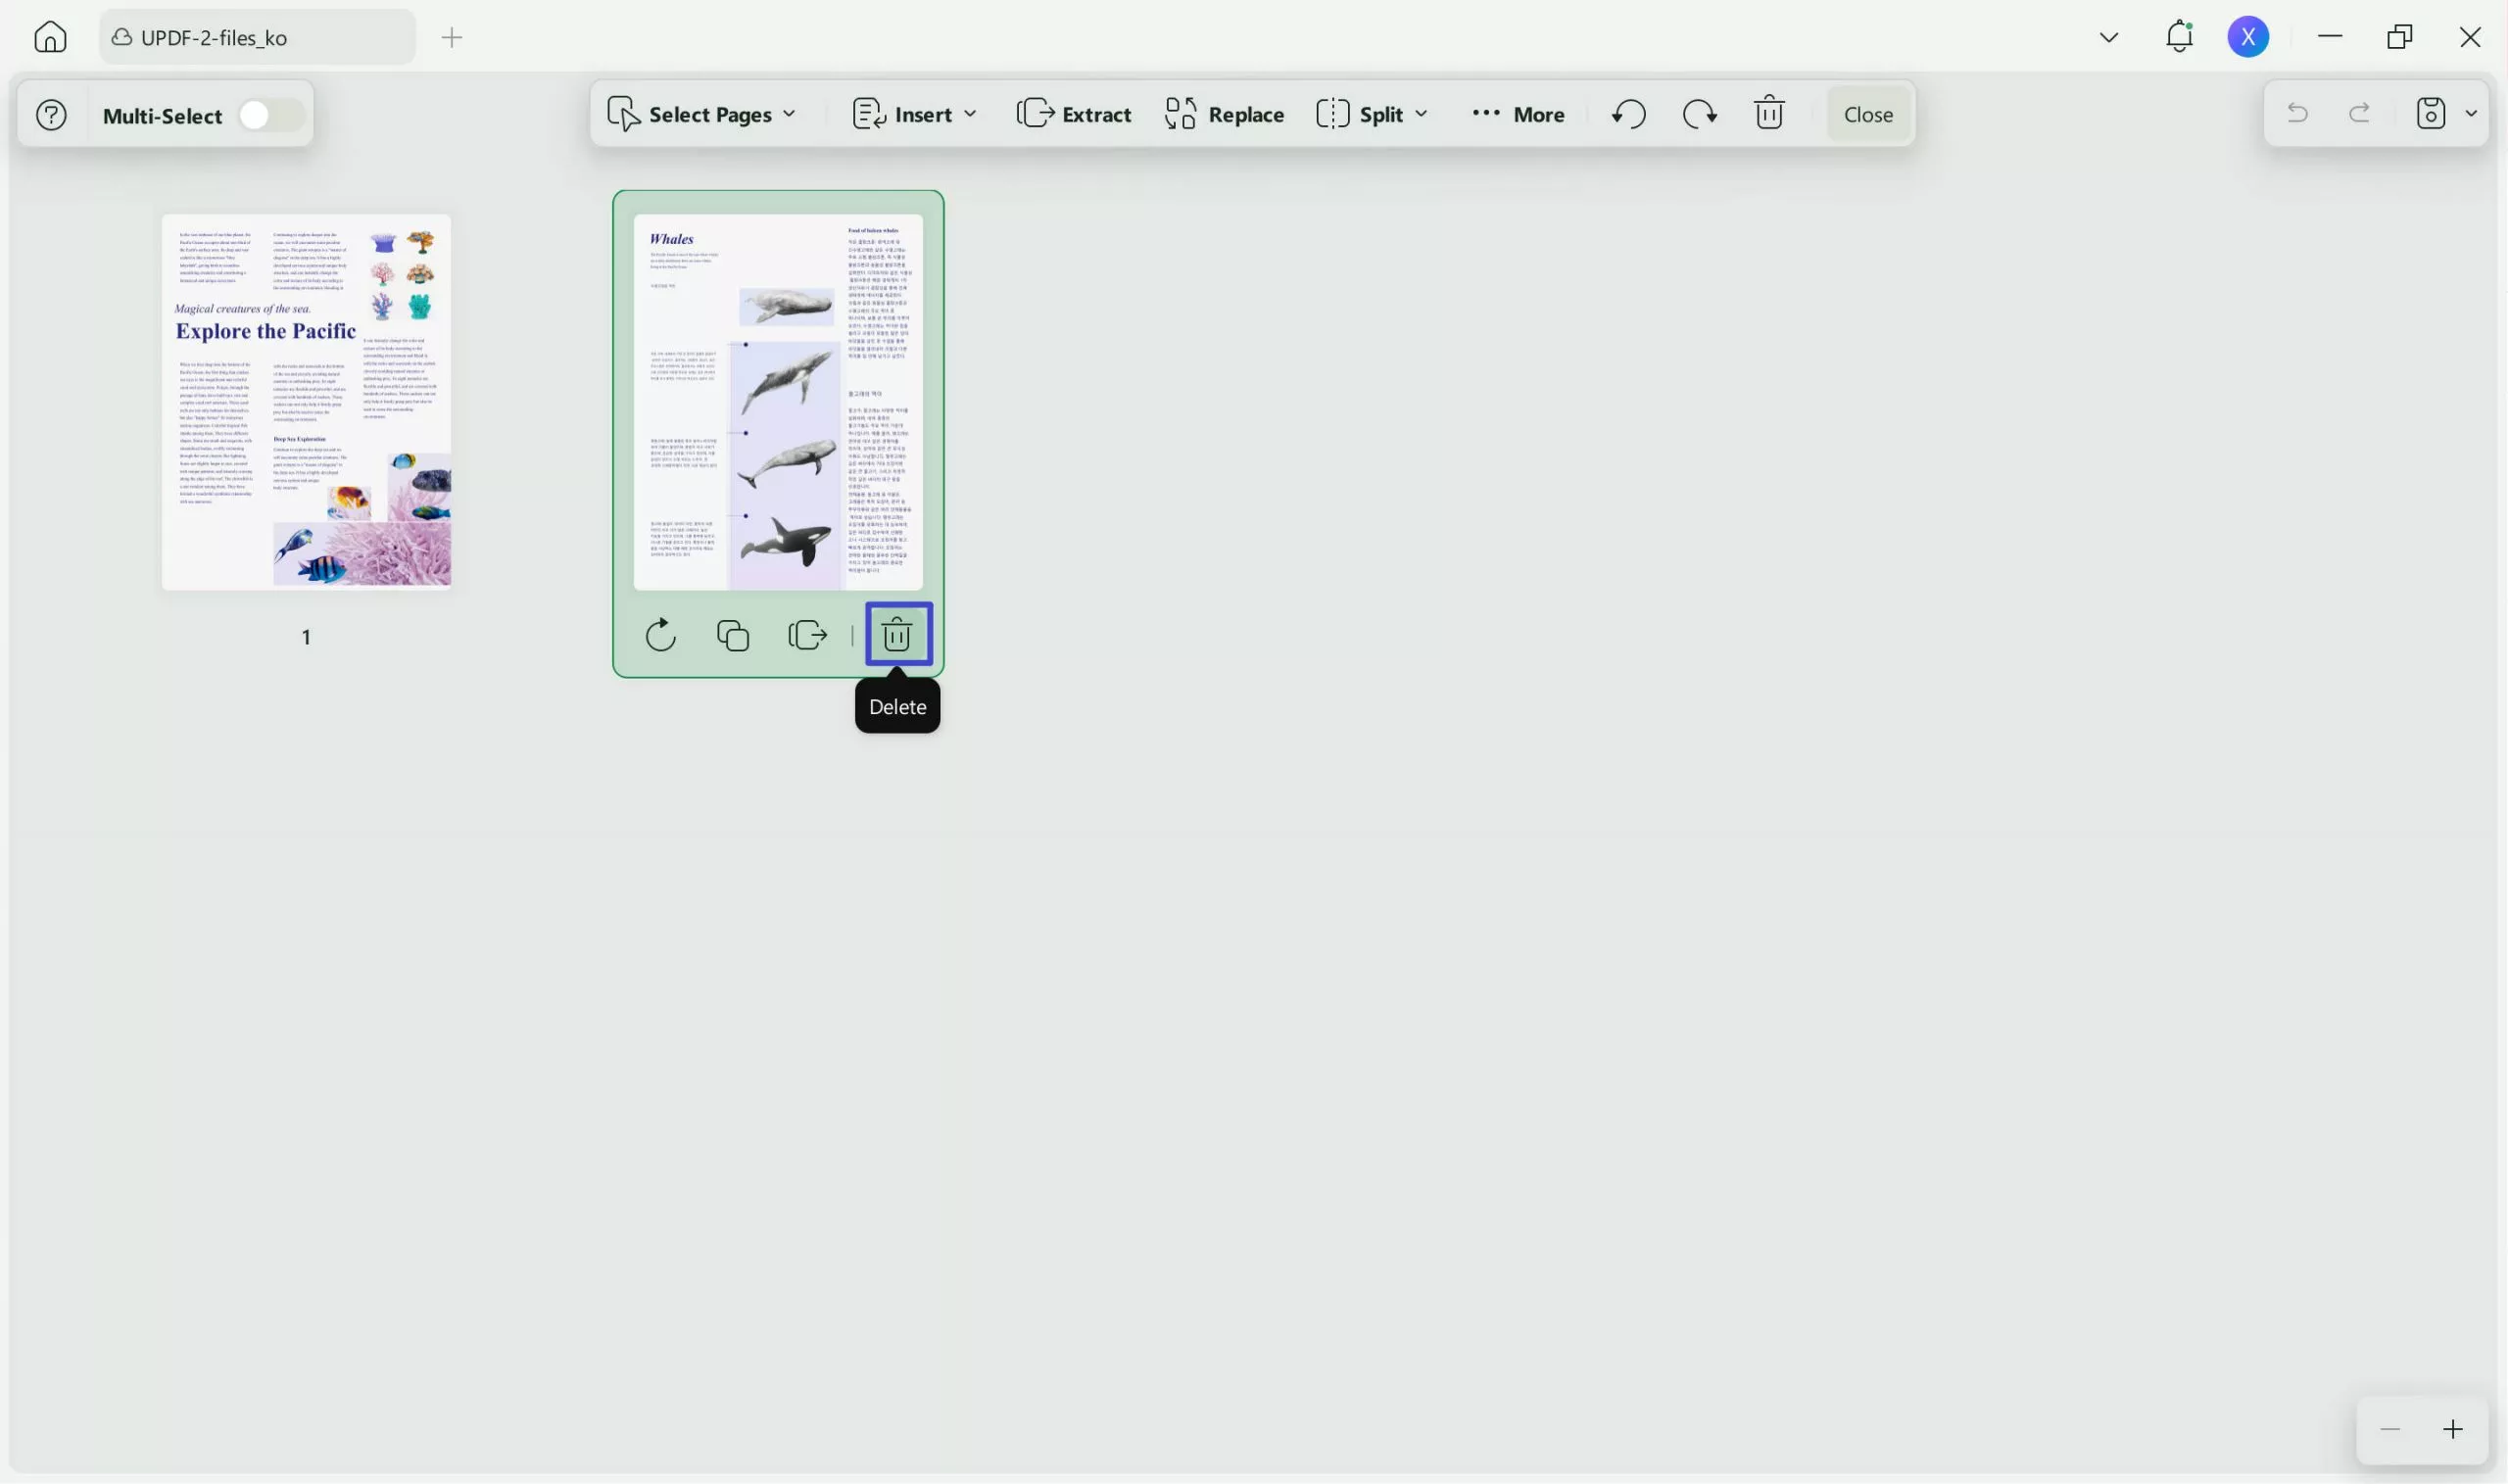Screen dimensions: 2508x1484
Task: Open the Select Pages dropdown
Action: [703, 113]
